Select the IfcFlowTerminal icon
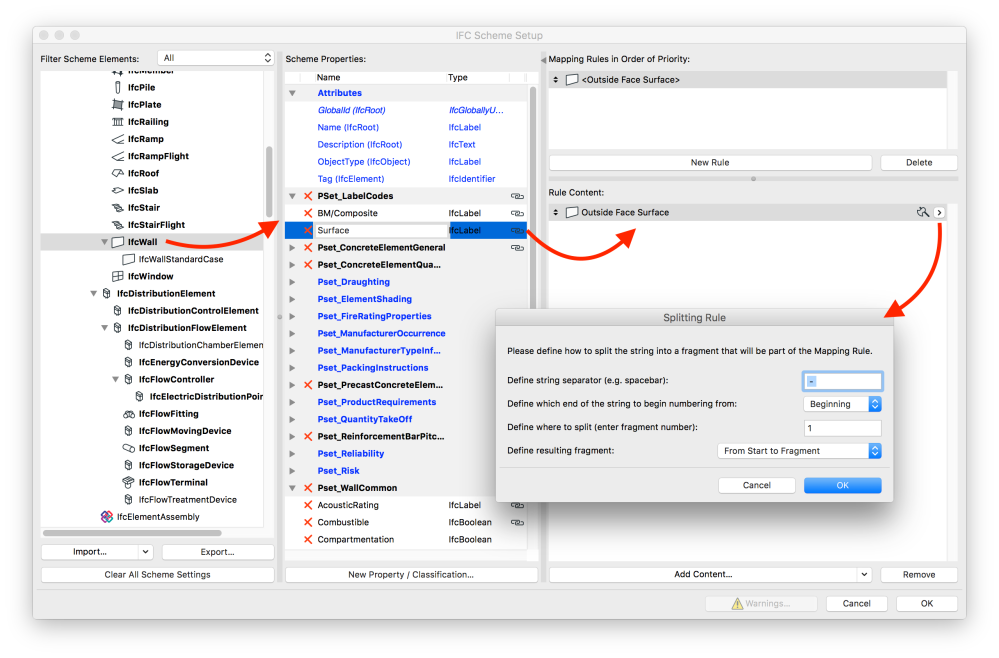Viewport: 999px width, 658px height. pyautogui.click(x=129, y=483)
